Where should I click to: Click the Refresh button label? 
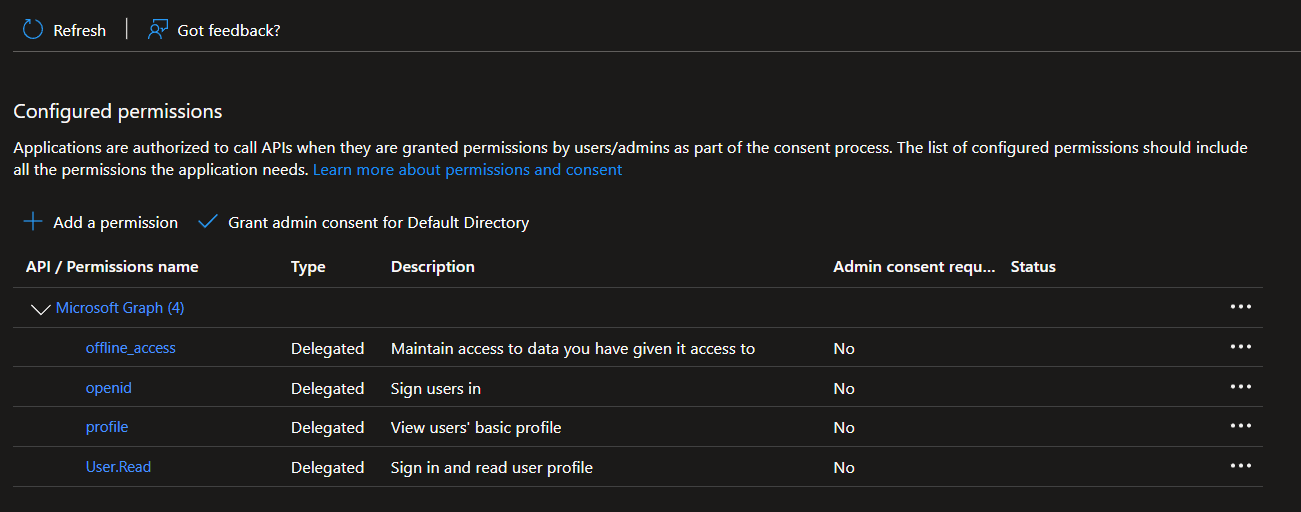click(79, 31)
